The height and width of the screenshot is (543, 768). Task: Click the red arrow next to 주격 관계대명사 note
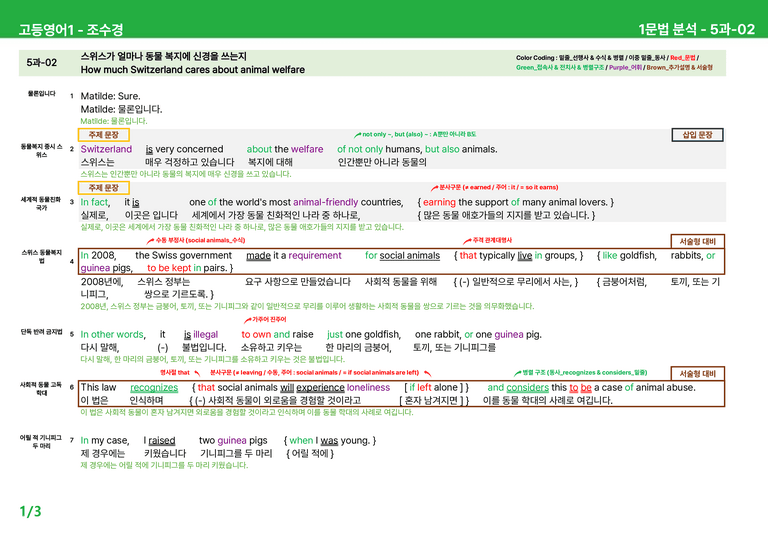click(x=467, y=241)
